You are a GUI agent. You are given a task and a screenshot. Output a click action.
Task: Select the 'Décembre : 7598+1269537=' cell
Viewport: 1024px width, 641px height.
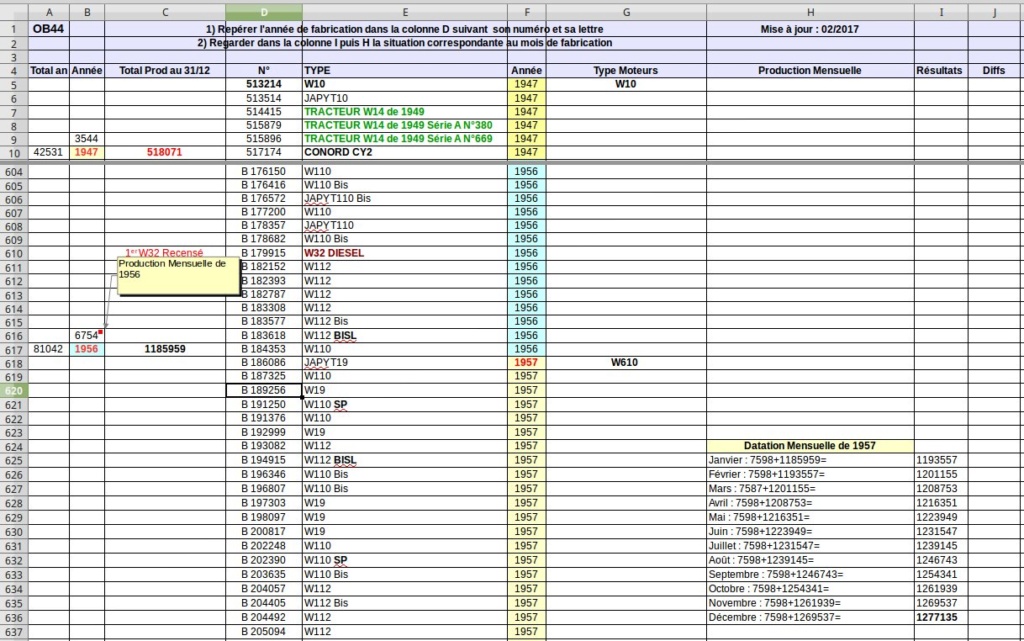(810, 618)
